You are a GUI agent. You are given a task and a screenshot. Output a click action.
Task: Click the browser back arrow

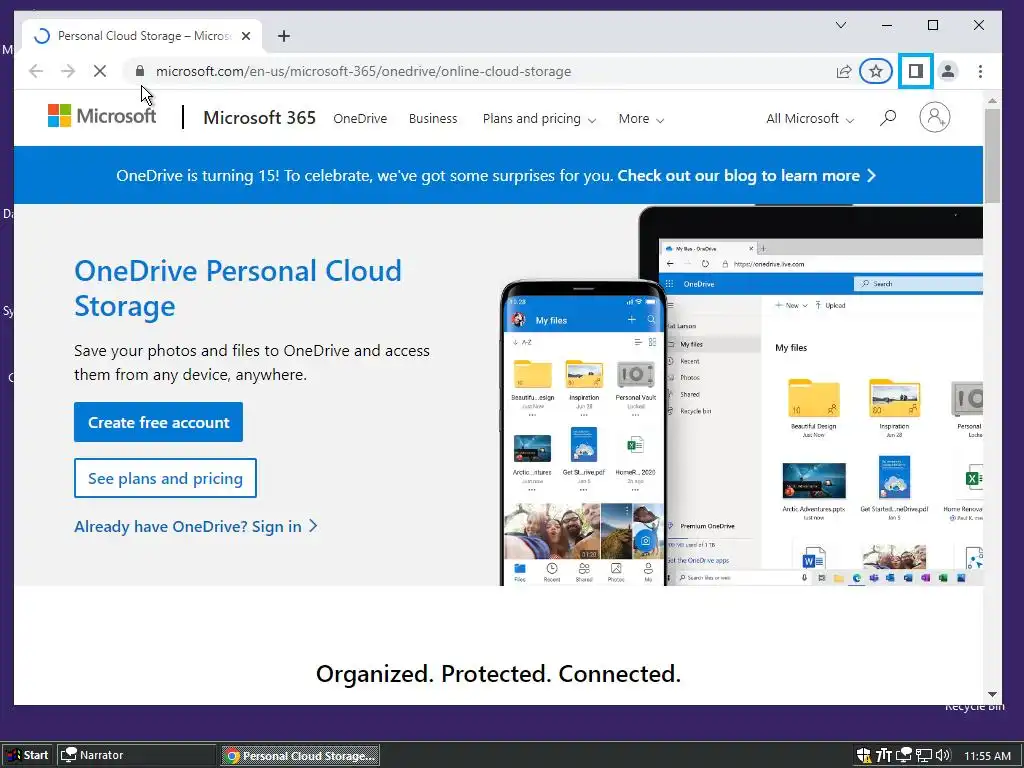36,71
